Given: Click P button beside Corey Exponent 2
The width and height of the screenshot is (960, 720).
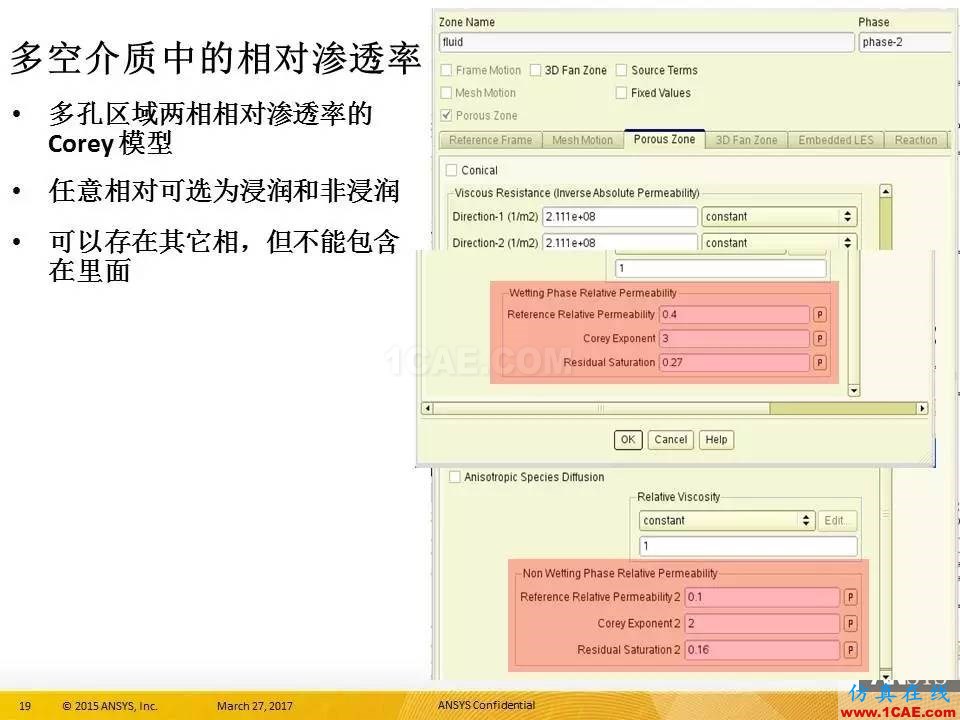Looking at the screenshot, I should (850, 623).
